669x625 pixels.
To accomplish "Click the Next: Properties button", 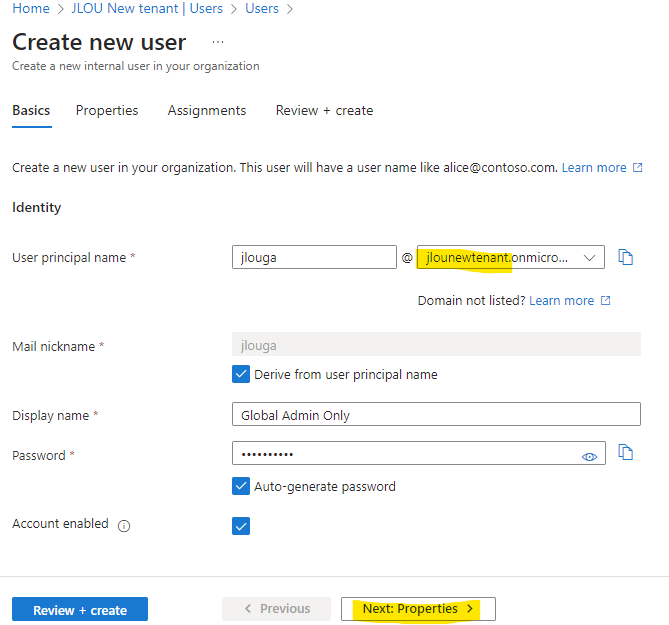I will [x=418, y=609].
